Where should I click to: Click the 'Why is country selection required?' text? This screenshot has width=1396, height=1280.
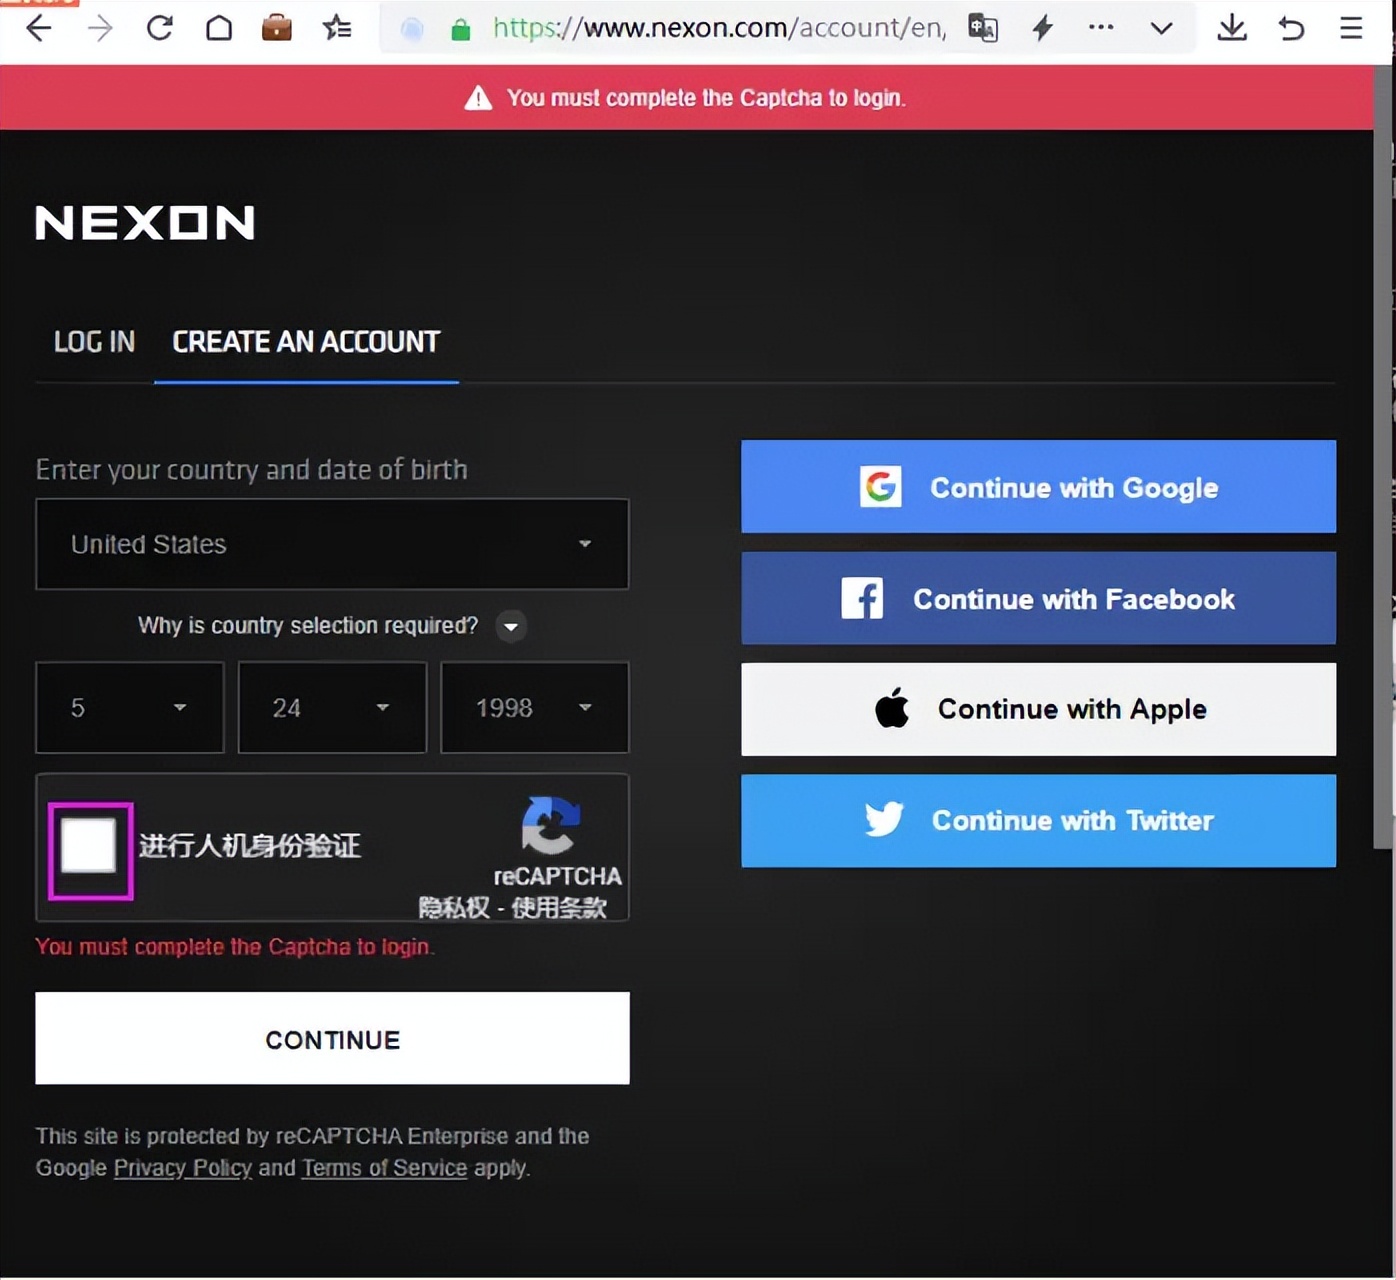(x=308, y=626)
